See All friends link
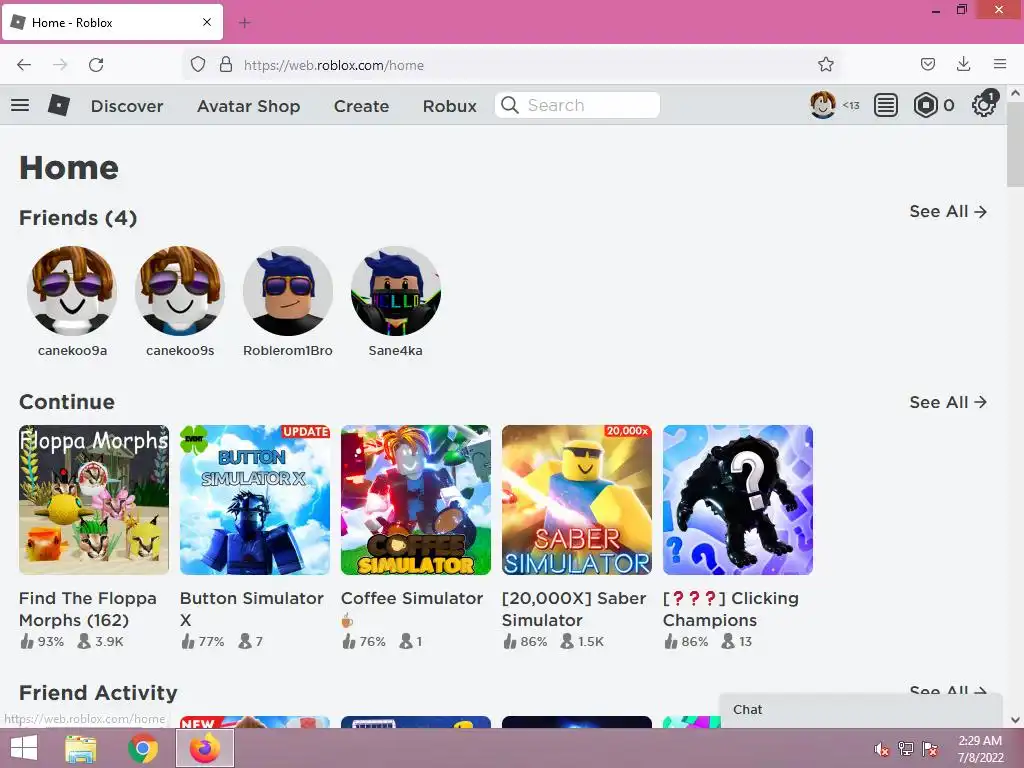Viewport: 1024px width, 768px height. tap(948, 212)
